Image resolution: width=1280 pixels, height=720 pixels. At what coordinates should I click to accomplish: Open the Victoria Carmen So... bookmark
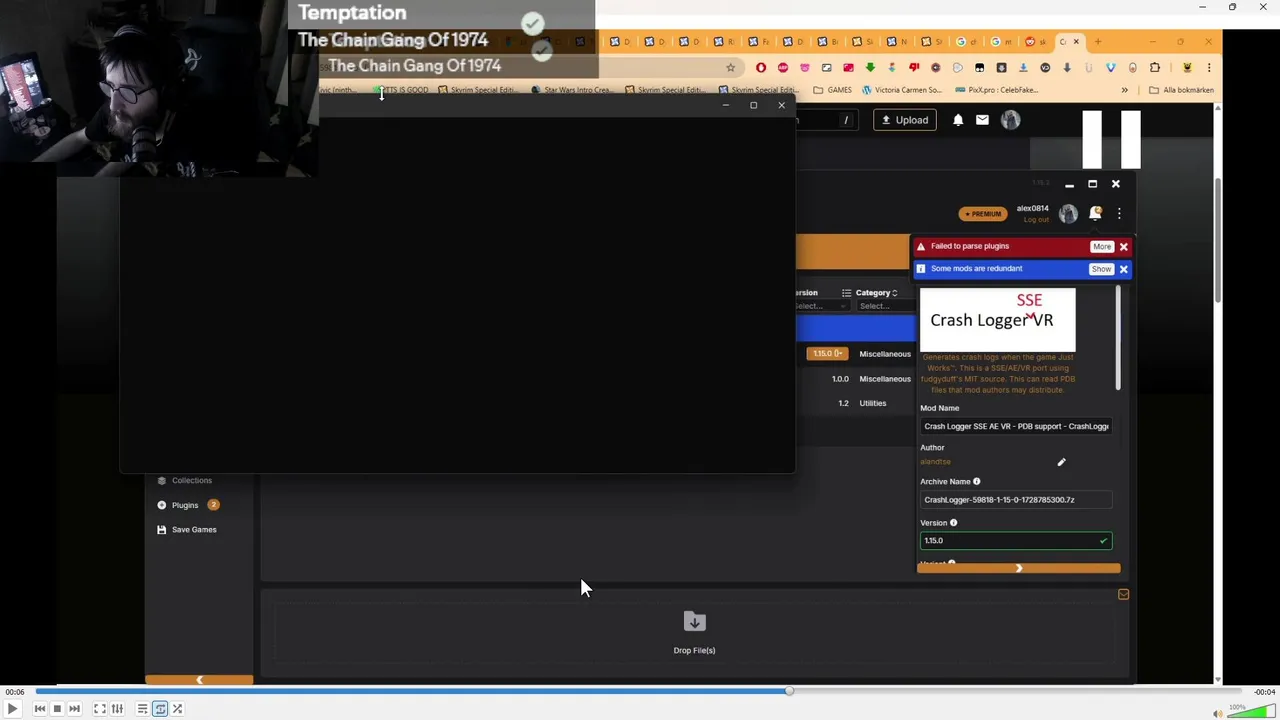point(901,90)
